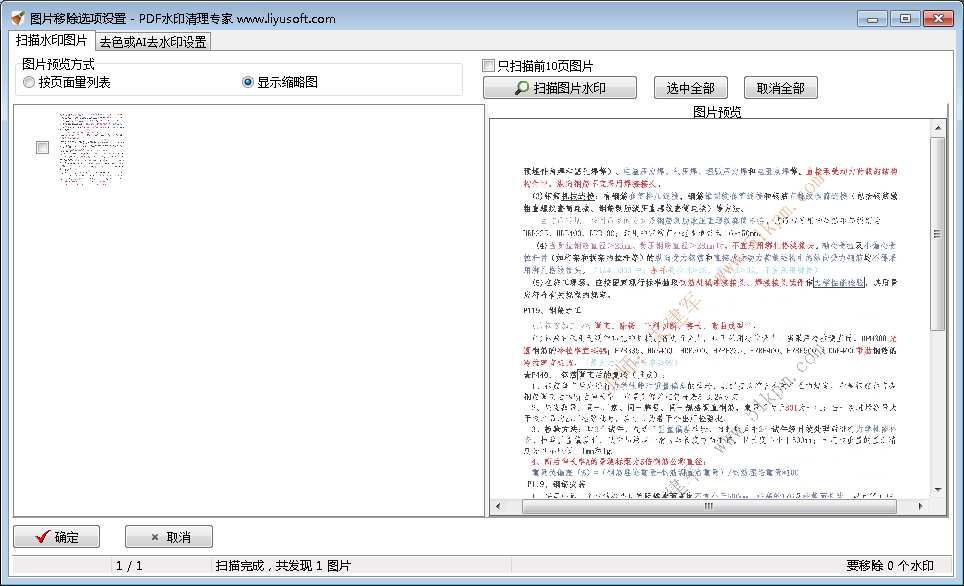Click the application logo in the title bar
The width and height of the screenshot is (964, 586).
coord(14,17)
